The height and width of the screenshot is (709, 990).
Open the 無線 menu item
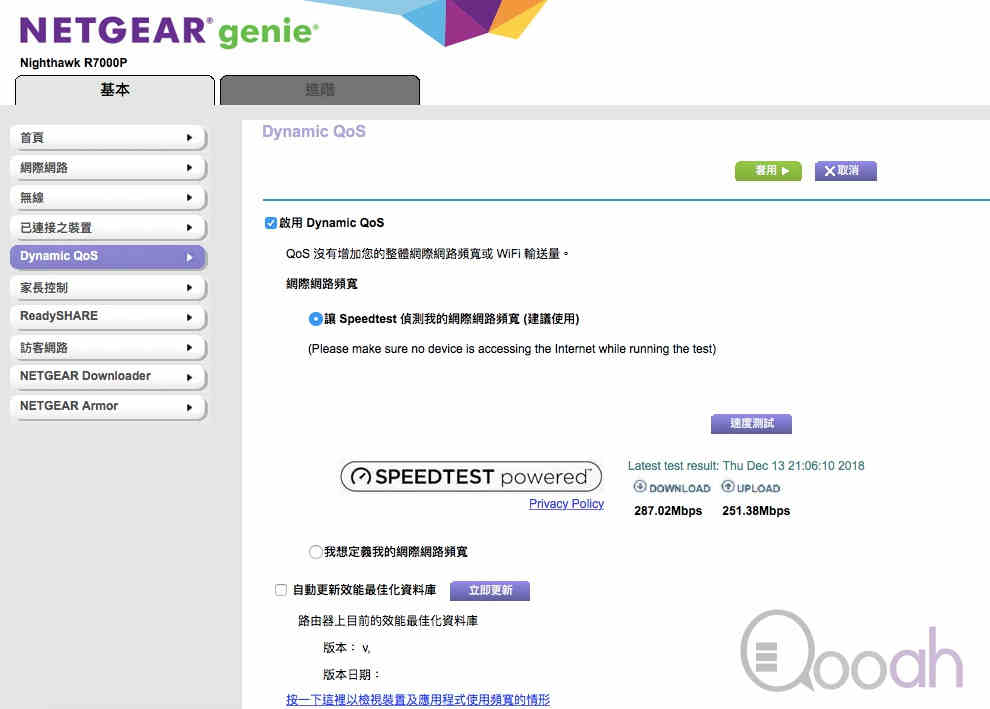pos(108,198)
